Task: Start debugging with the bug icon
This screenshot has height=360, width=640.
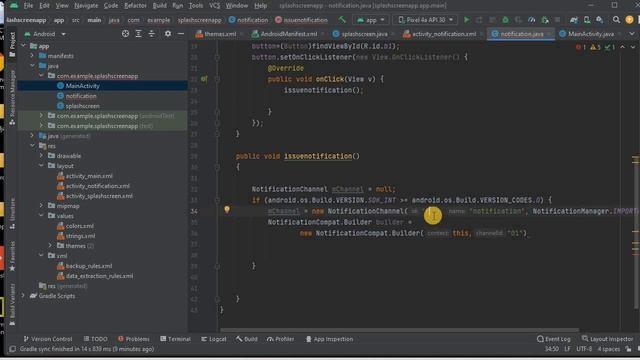Action: (505, 20)
